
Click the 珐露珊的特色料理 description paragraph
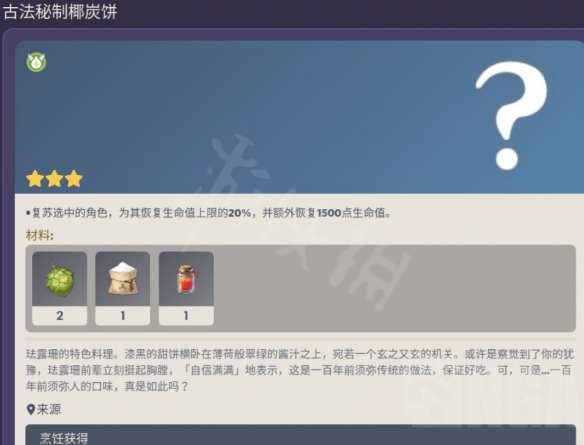(300, 370)
